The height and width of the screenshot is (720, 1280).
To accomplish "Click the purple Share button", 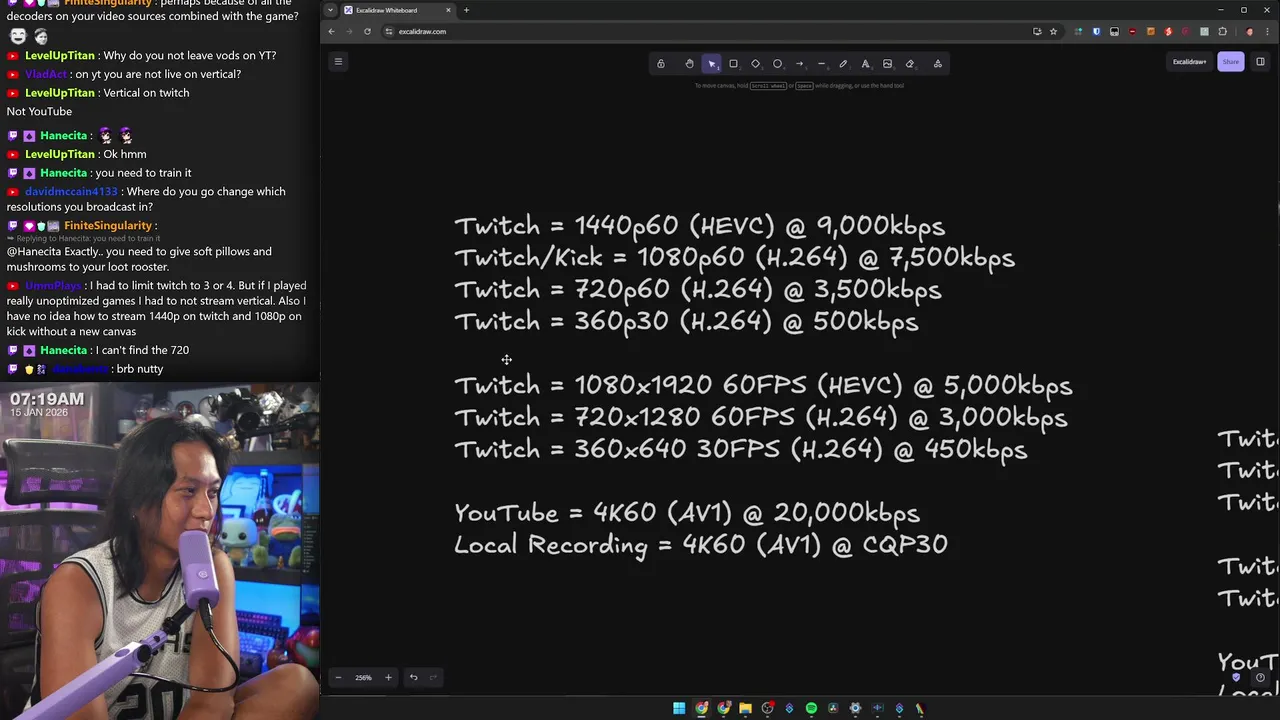I will [1230, 62].
